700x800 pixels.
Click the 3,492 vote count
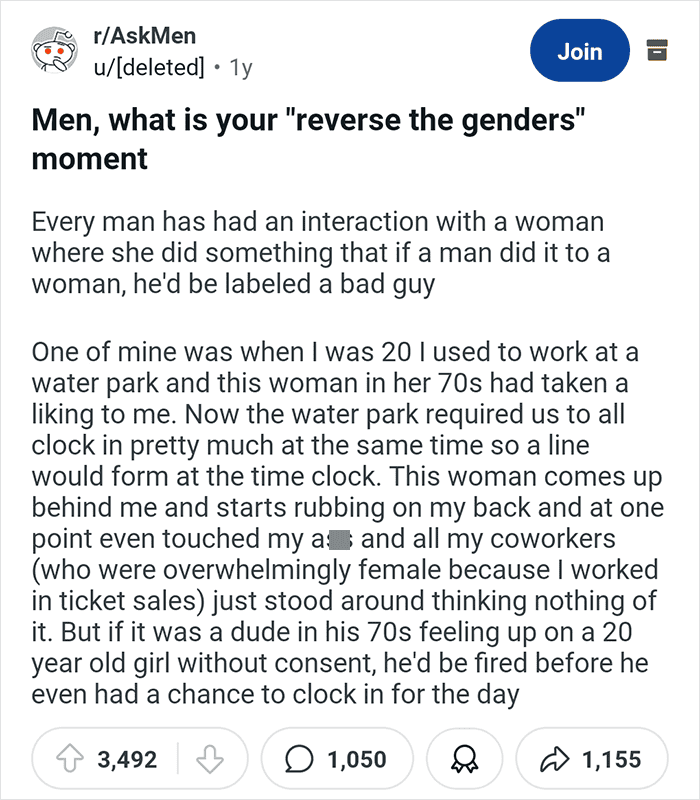(x=127, y=759)
